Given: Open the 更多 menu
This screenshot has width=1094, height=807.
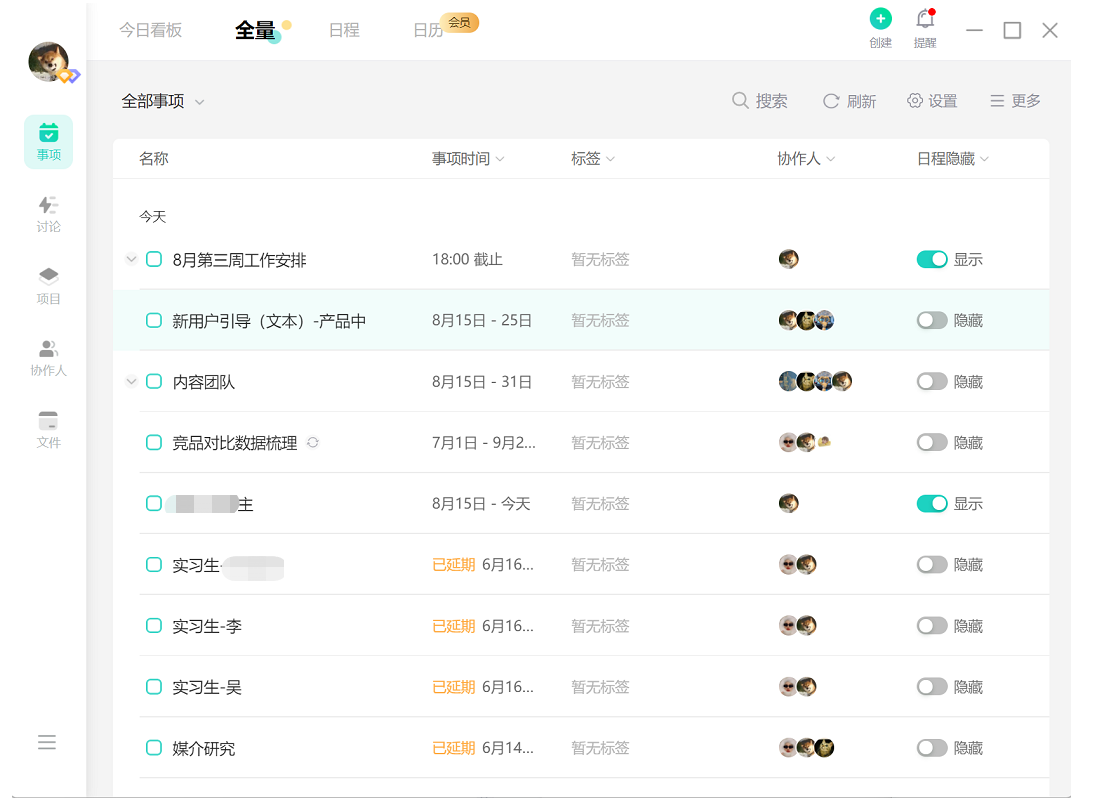Looking at the screenshot, I should pyautogui.click(x=1015, y=101).
